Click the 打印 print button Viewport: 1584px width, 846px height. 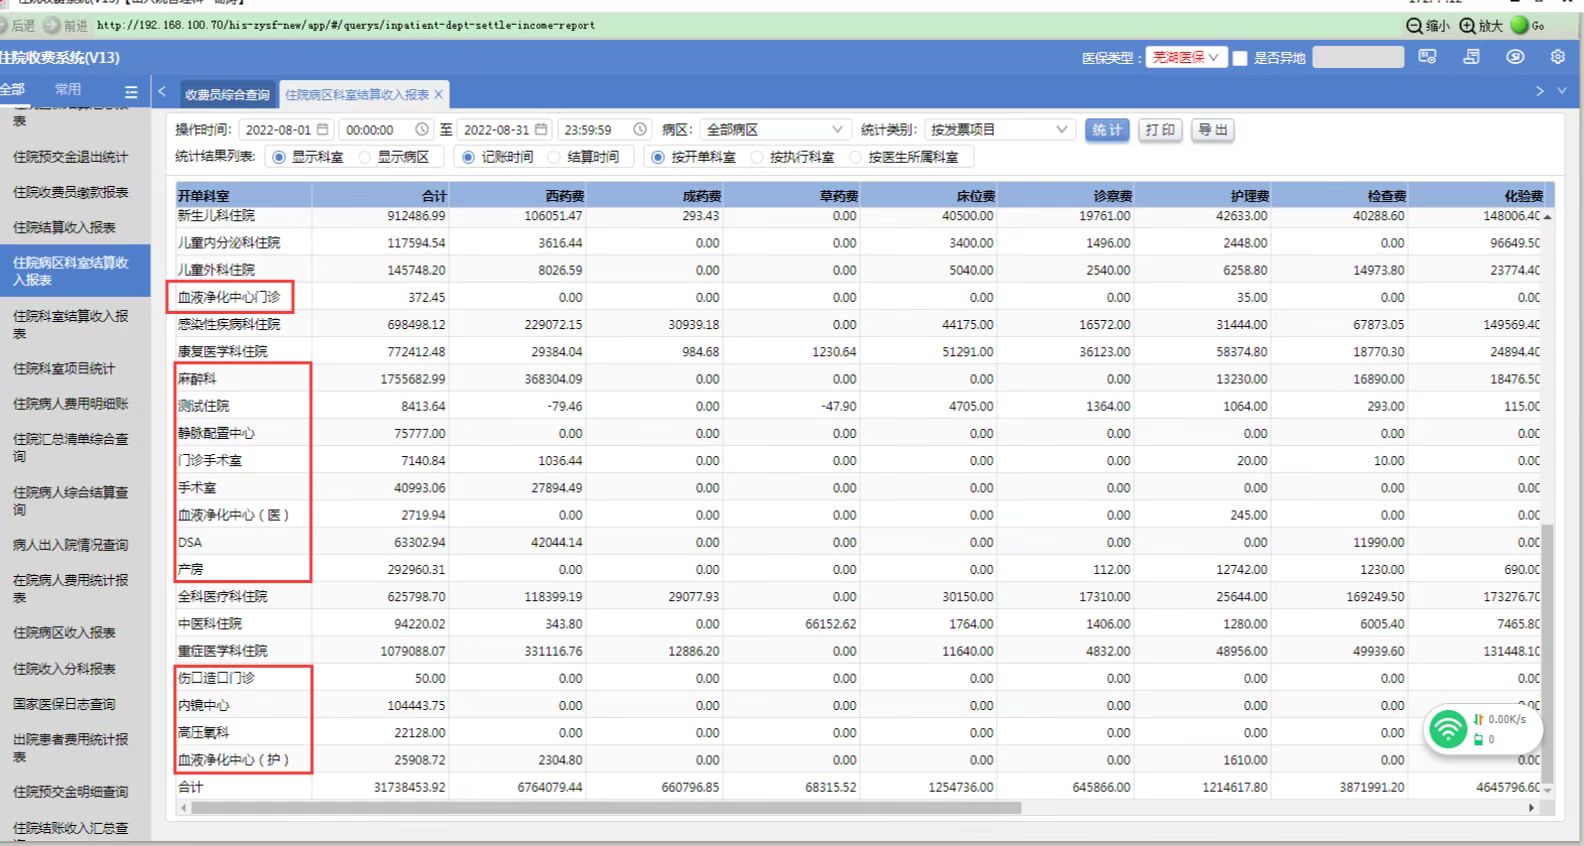coord(1160,130)
